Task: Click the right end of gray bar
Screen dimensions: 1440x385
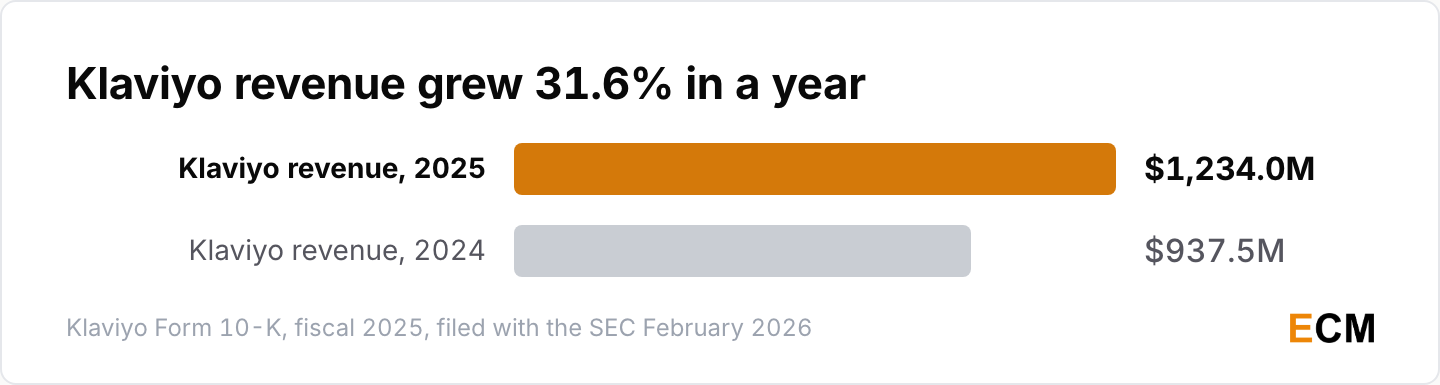Action: coord(963,251)
